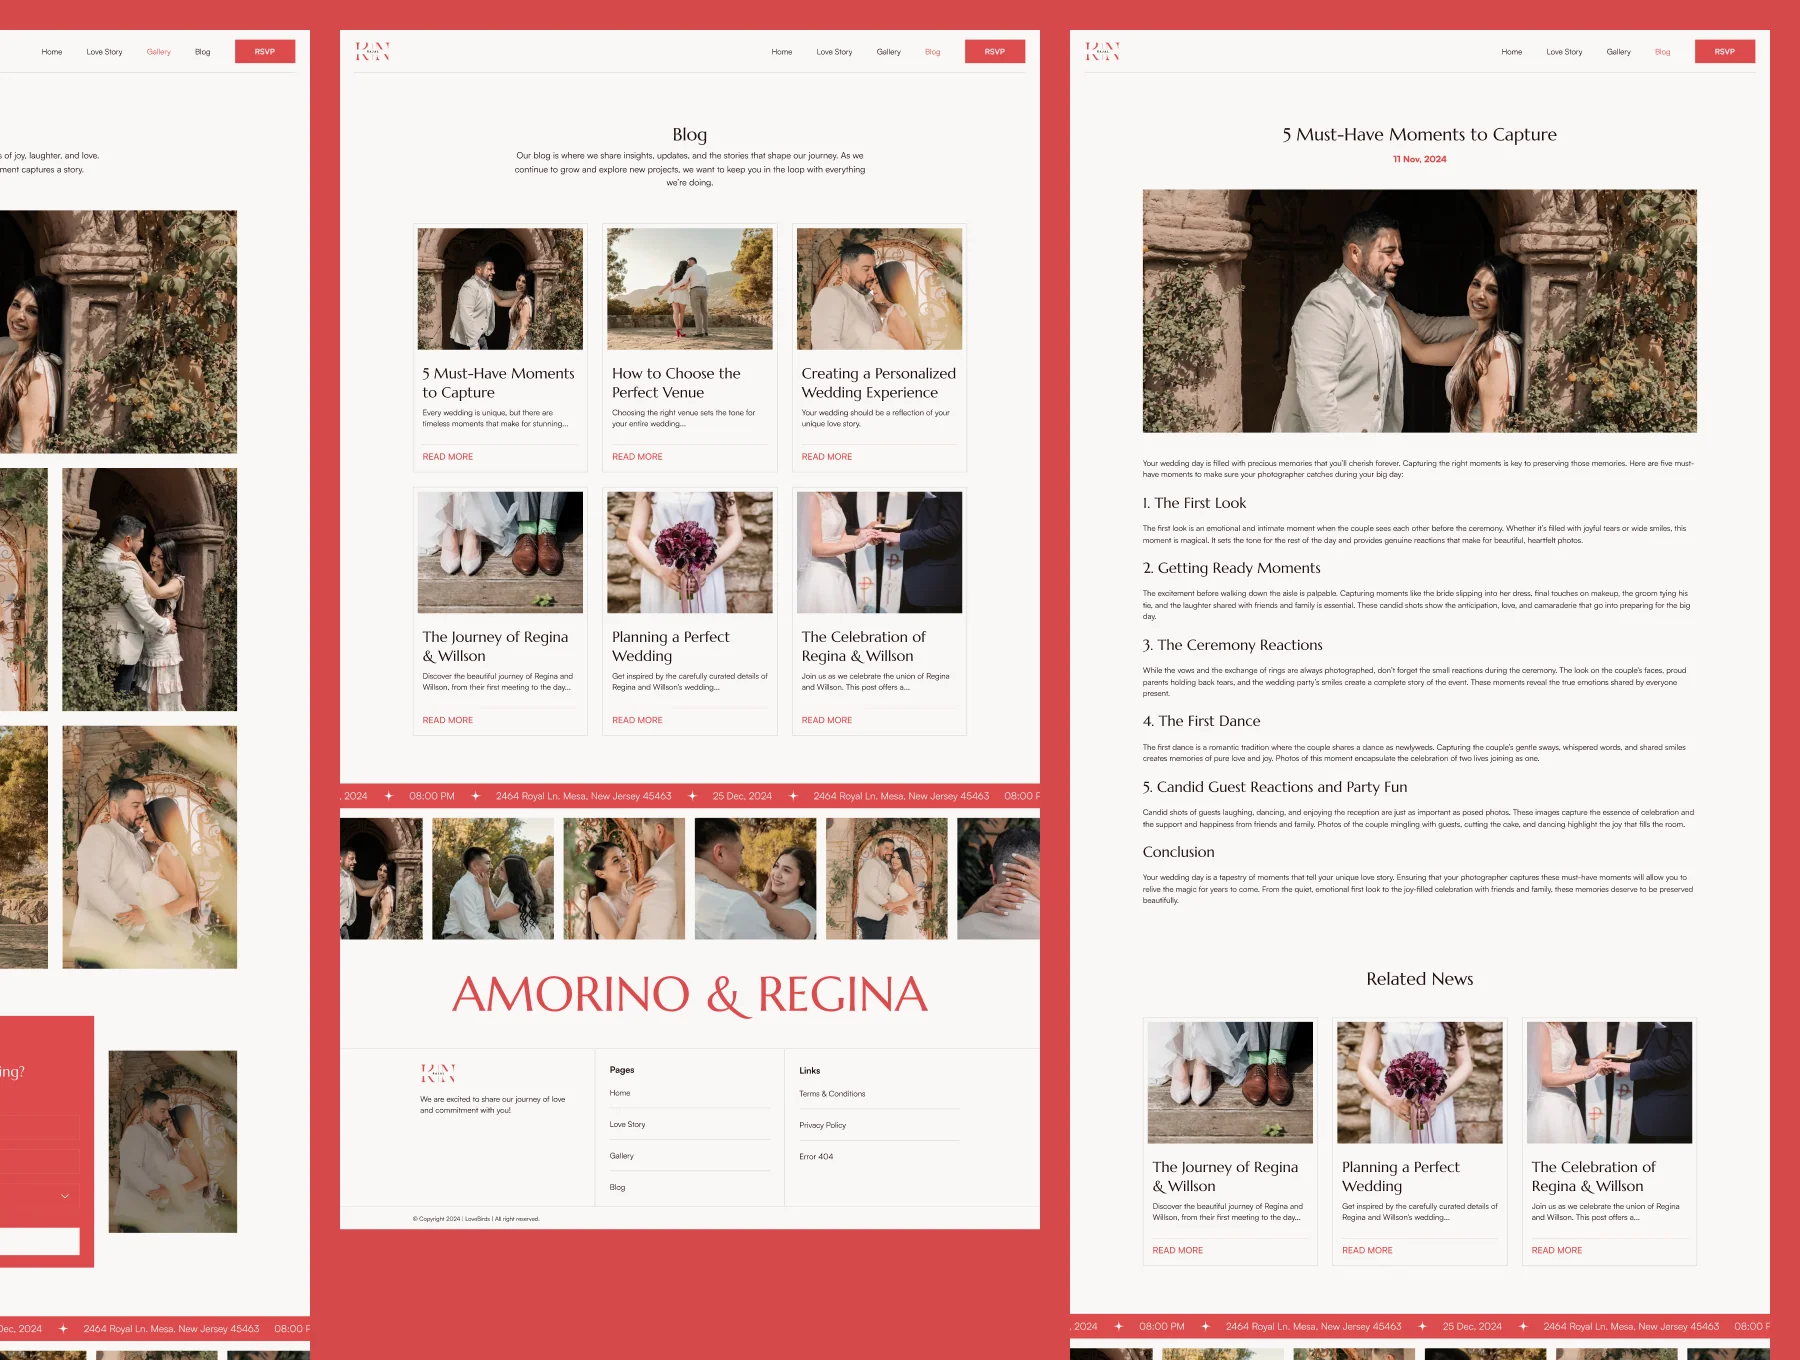Open shoes photo of Journey card on Blog page
The height and width of the screenshot is (1360, 1800).
click(x=500, y=552)
